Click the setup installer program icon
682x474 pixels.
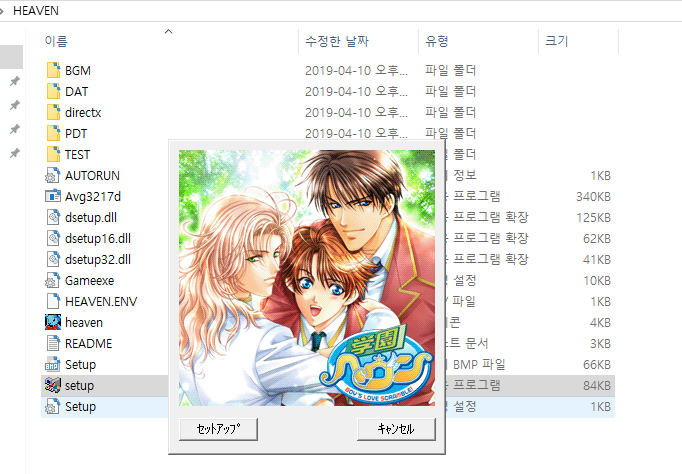coord(53,385)
